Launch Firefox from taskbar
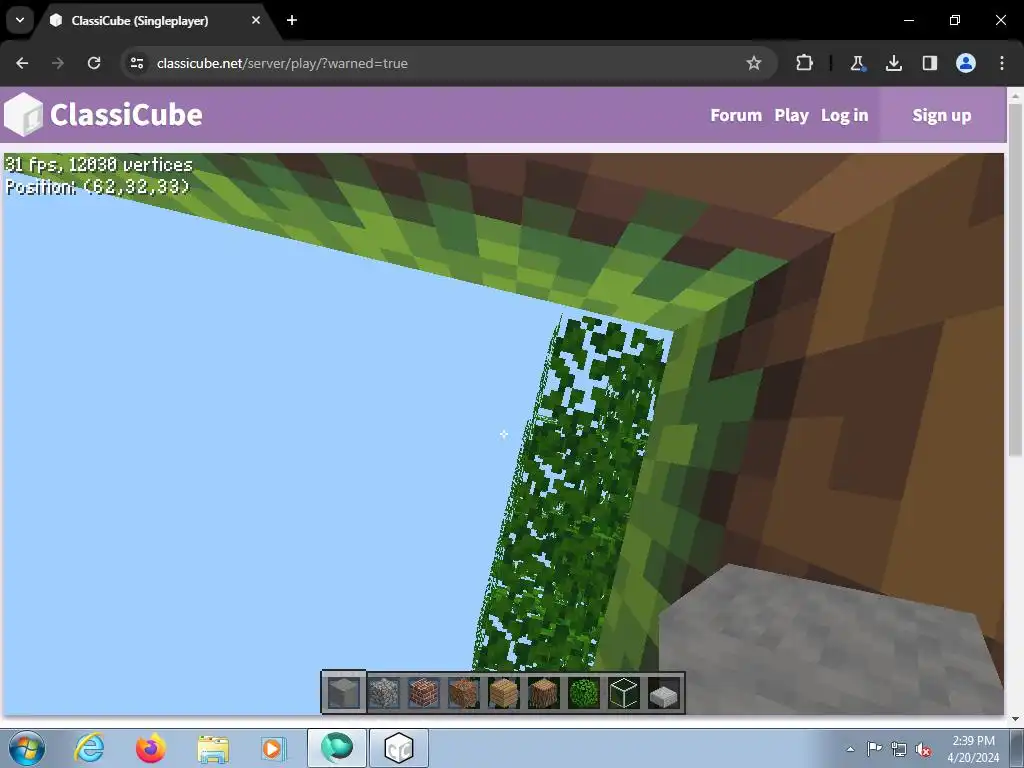 [x=150, y=748]
